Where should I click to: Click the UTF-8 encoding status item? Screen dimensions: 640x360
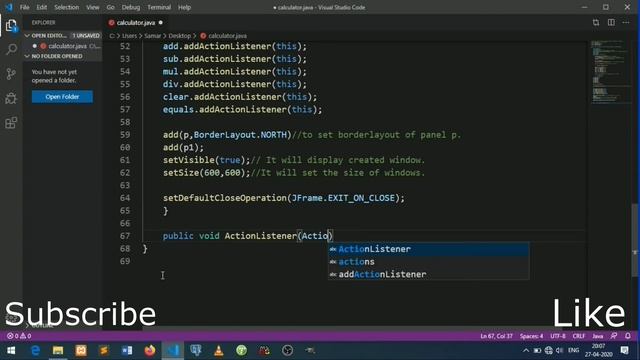(558, 336)
